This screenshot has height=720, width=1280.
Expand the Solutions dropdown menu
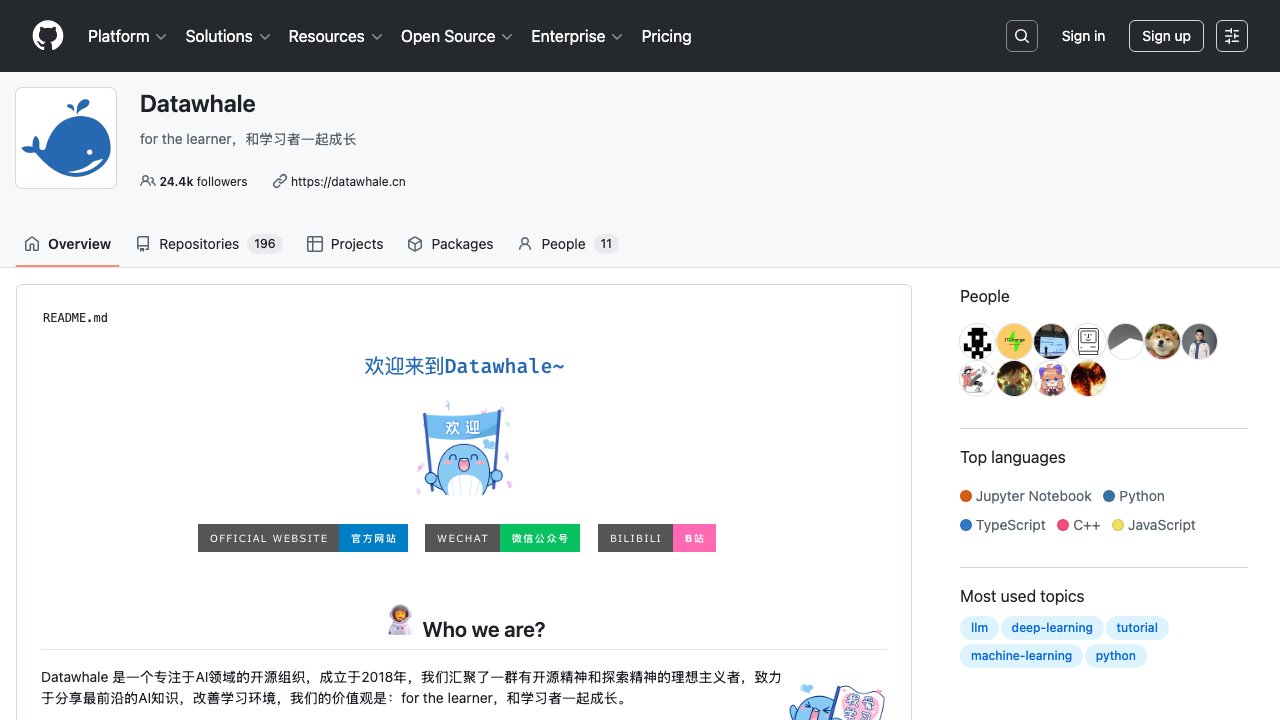(228, 36)
